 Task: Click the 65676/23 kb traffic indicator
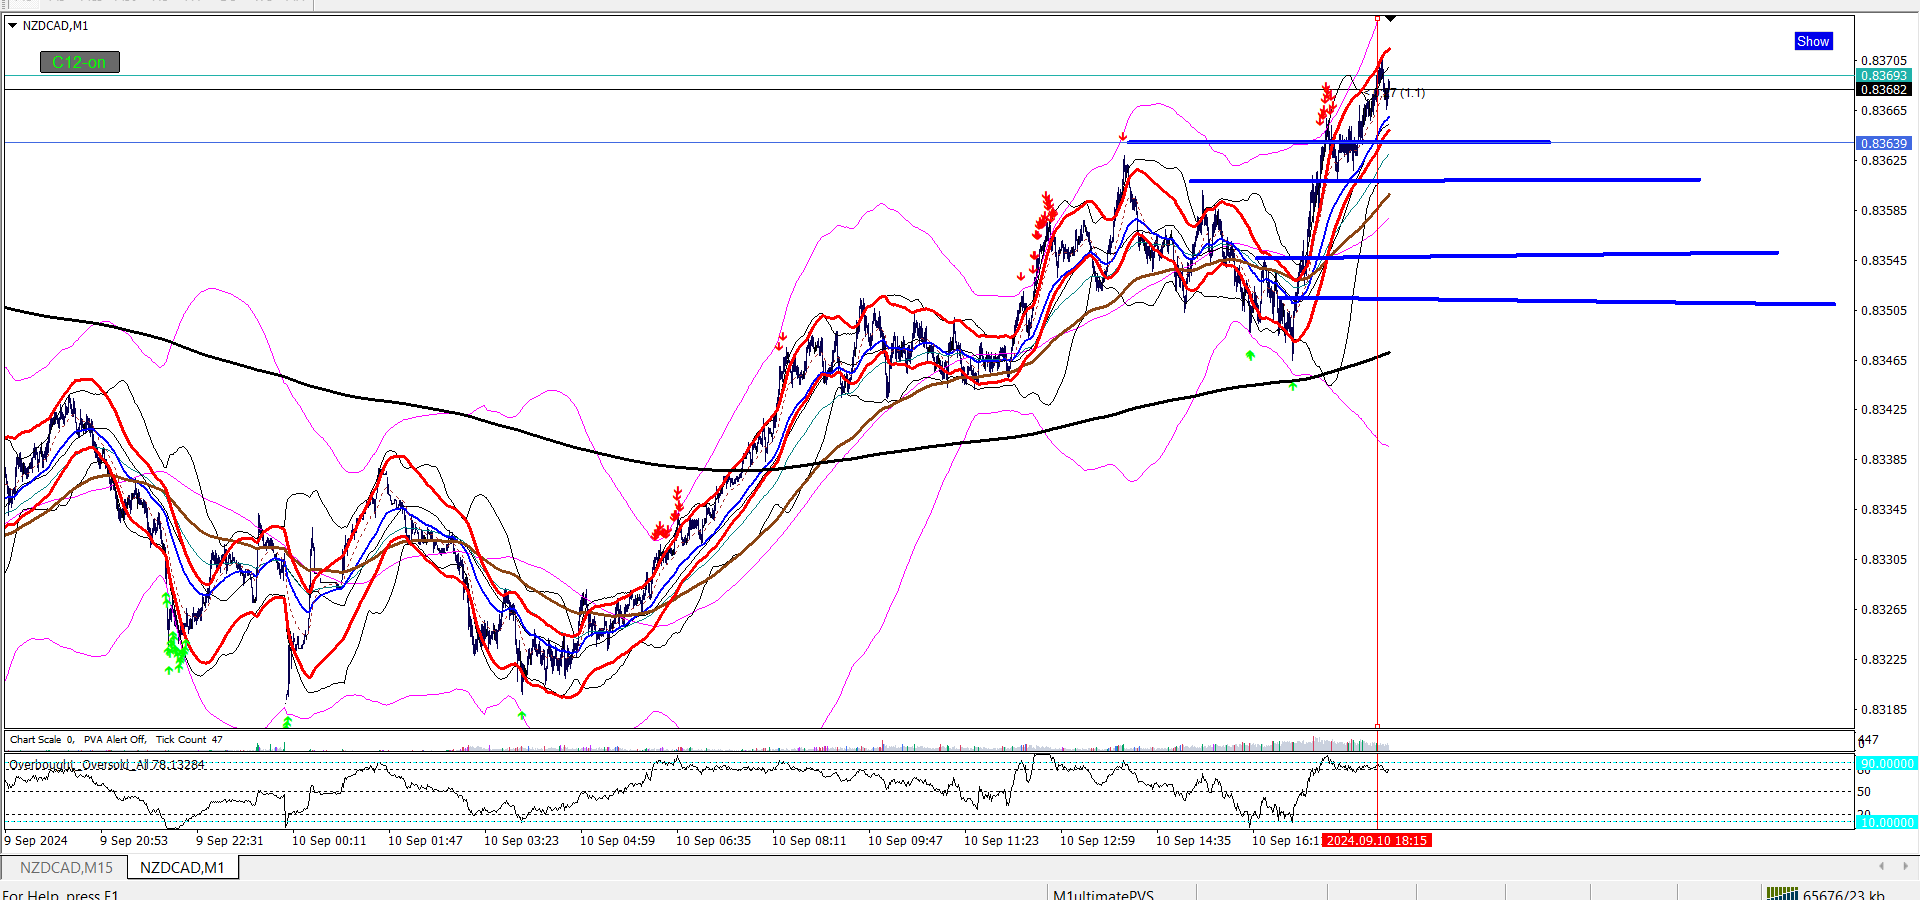click(x=1844, y=894)
